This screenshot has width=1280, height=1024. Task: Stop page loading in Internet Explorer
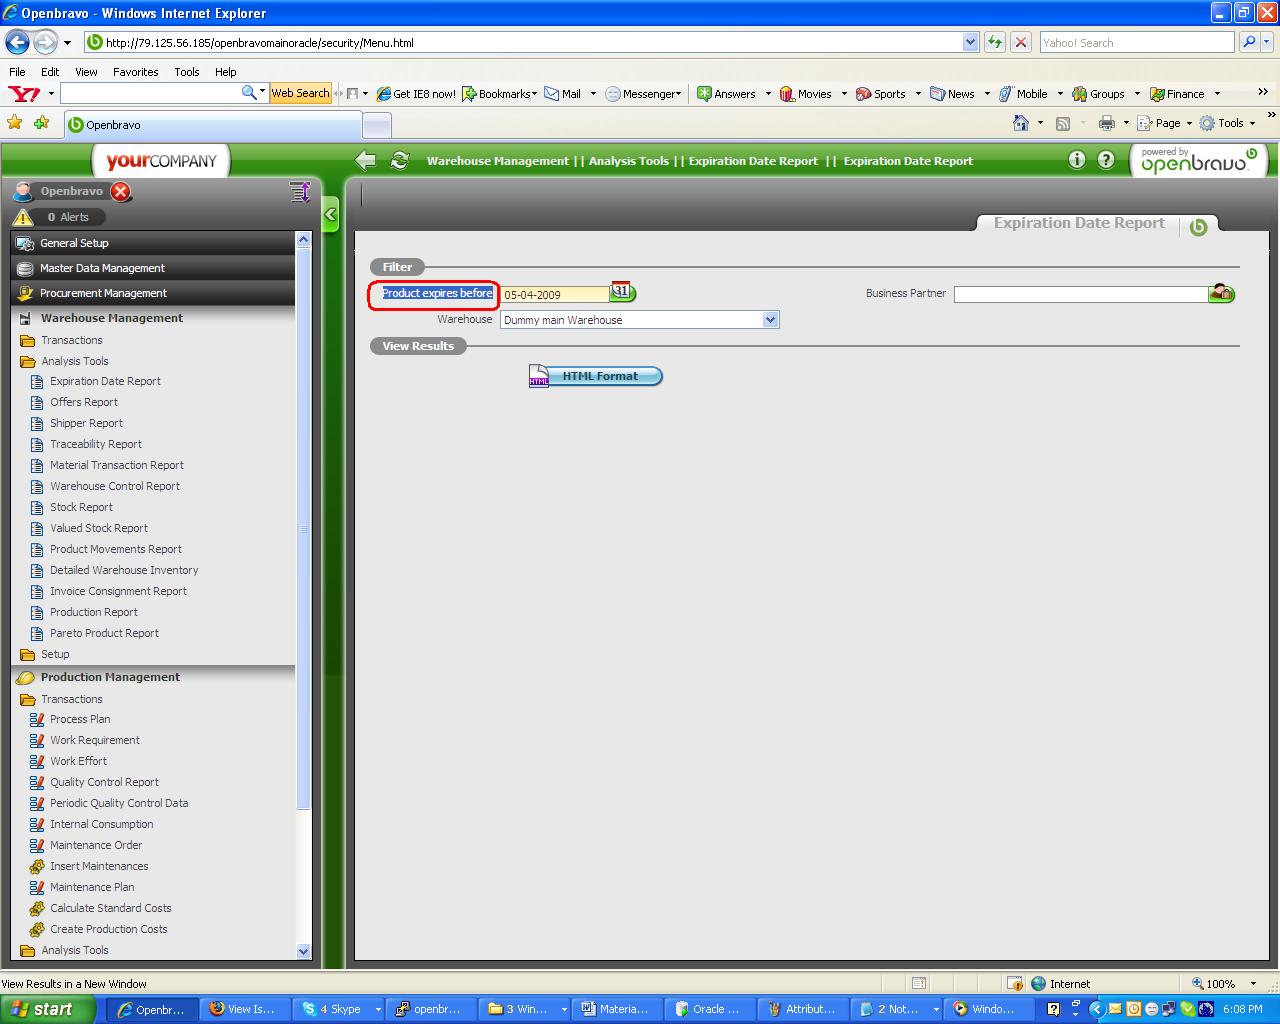(1021, 42)
